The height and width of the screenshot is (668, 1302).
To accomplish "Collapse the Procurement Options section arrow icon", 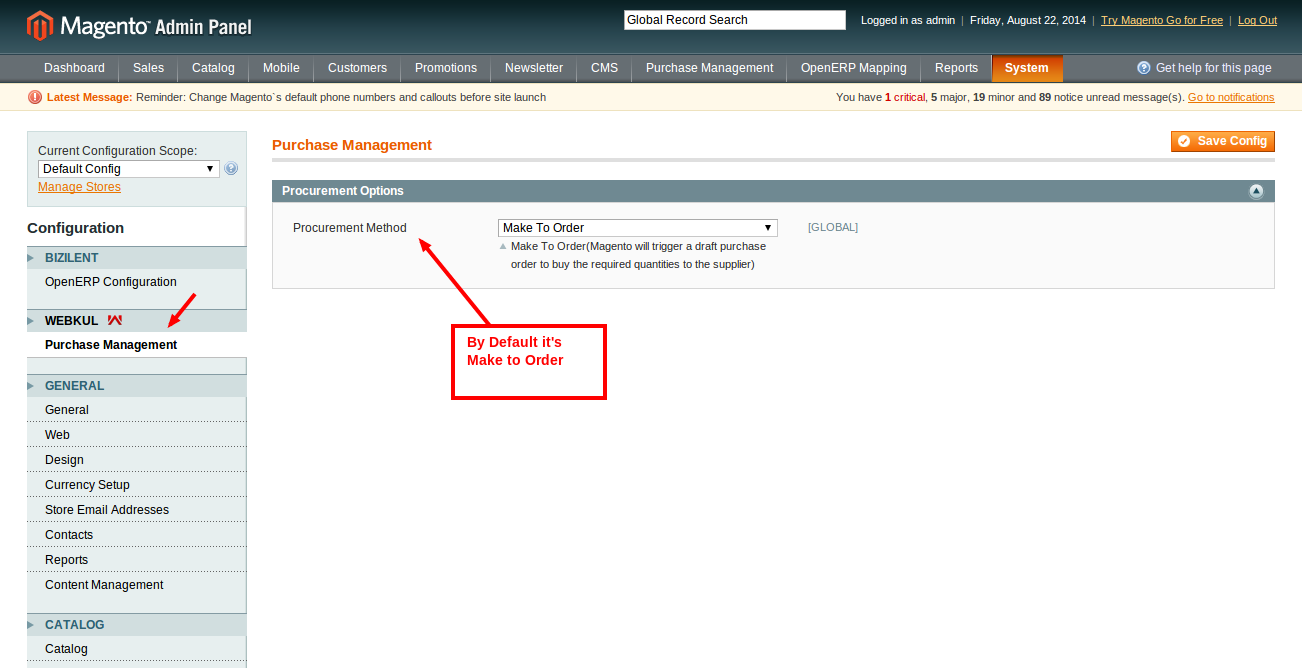I will 1256,191.
